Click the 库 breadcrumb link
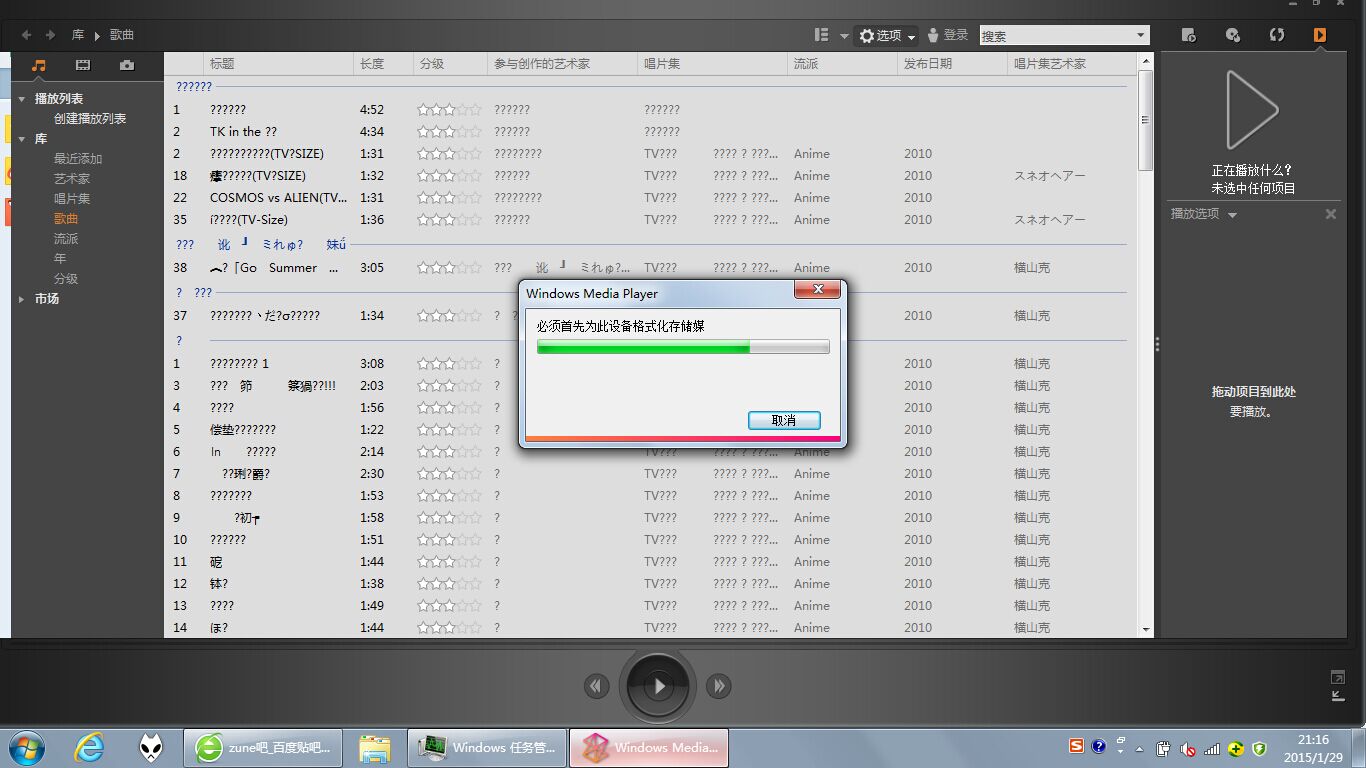The image size is (1366, 768). click(x=78, y=35)
